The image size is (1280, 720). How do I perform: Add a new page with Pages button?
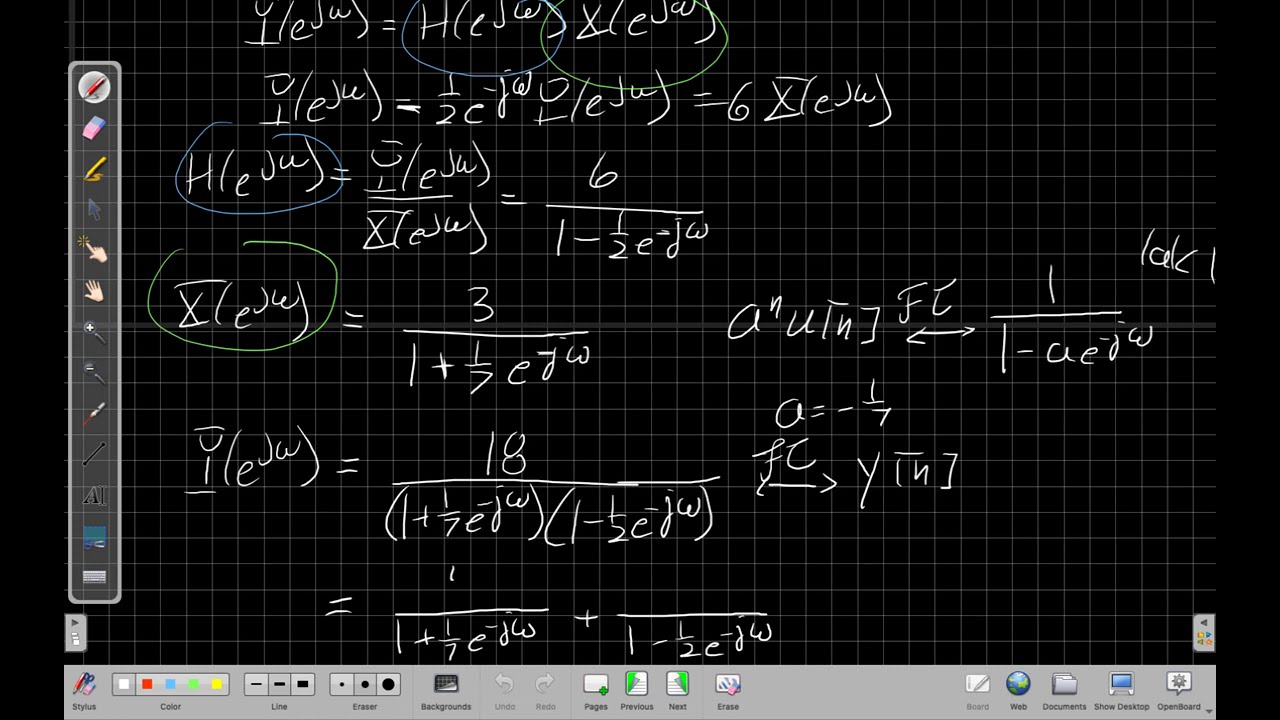click(596, 690)
